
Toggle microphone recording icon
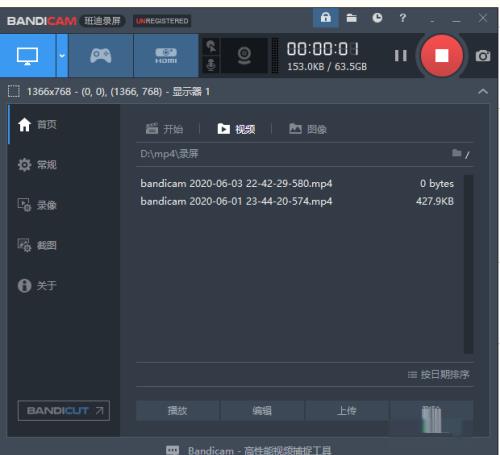(211, 65)
